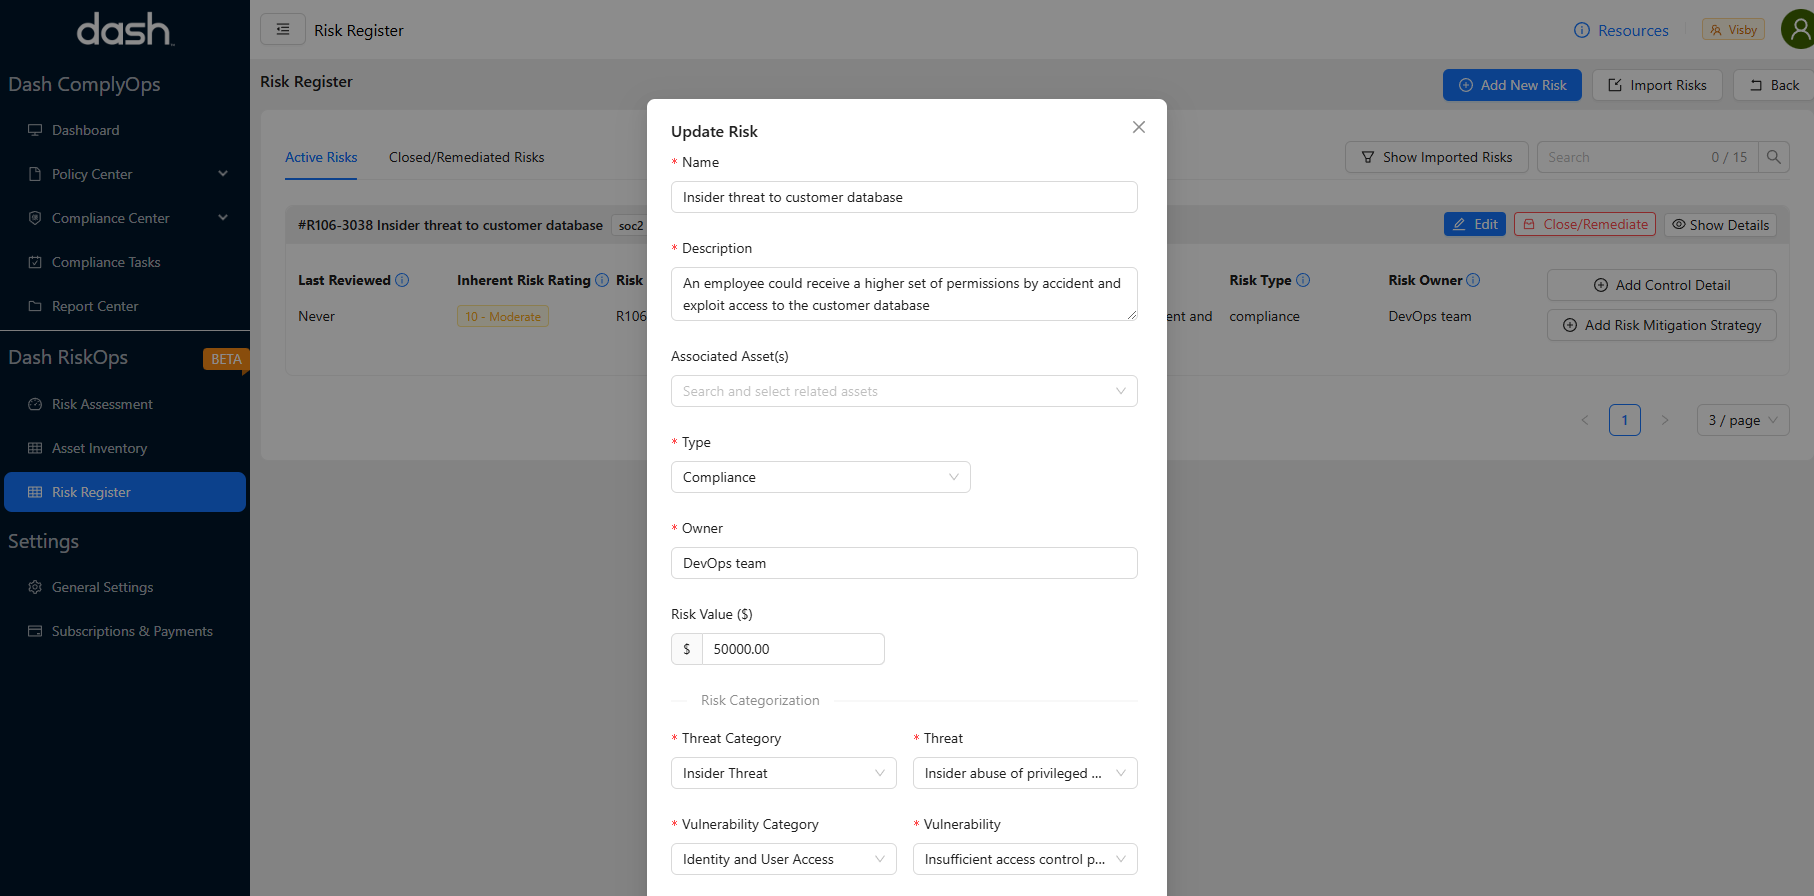Viewport: 1814px width, 896px height.
Task: Toggle Show Details for the risk
Action: 1720,225
